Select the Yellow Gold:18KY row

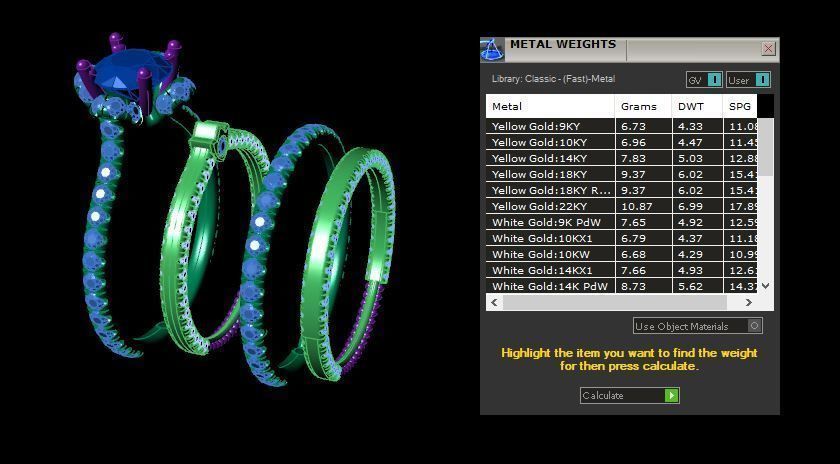click(x=621, y=174)
